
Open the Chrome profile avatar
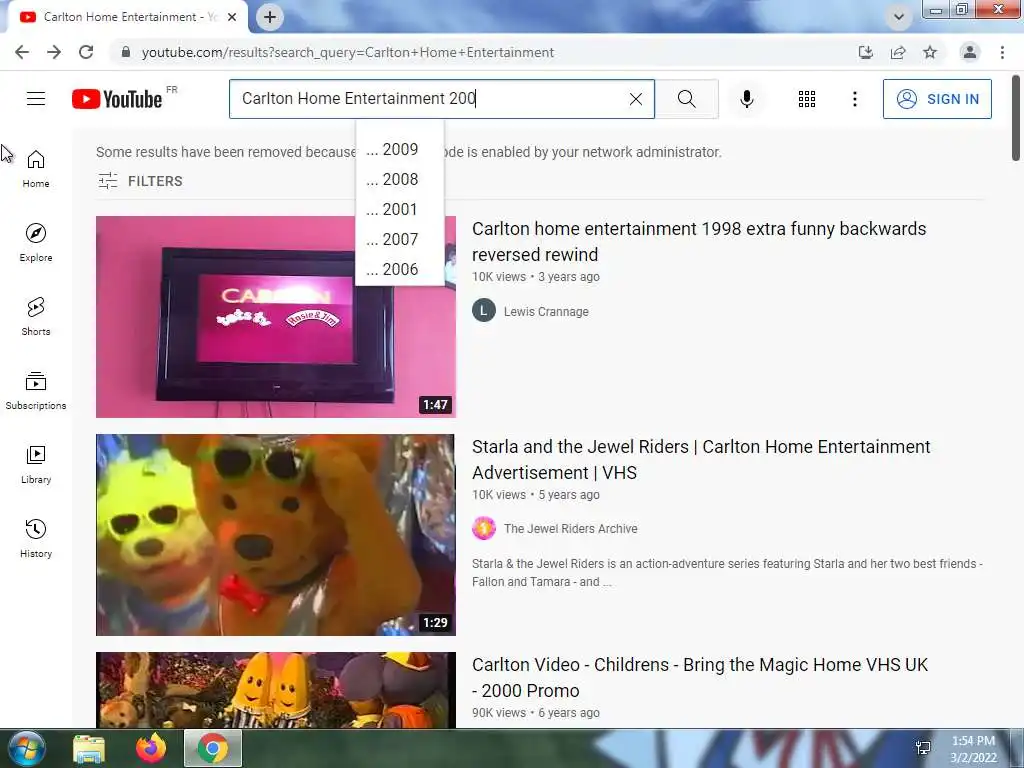click(970, 52)
